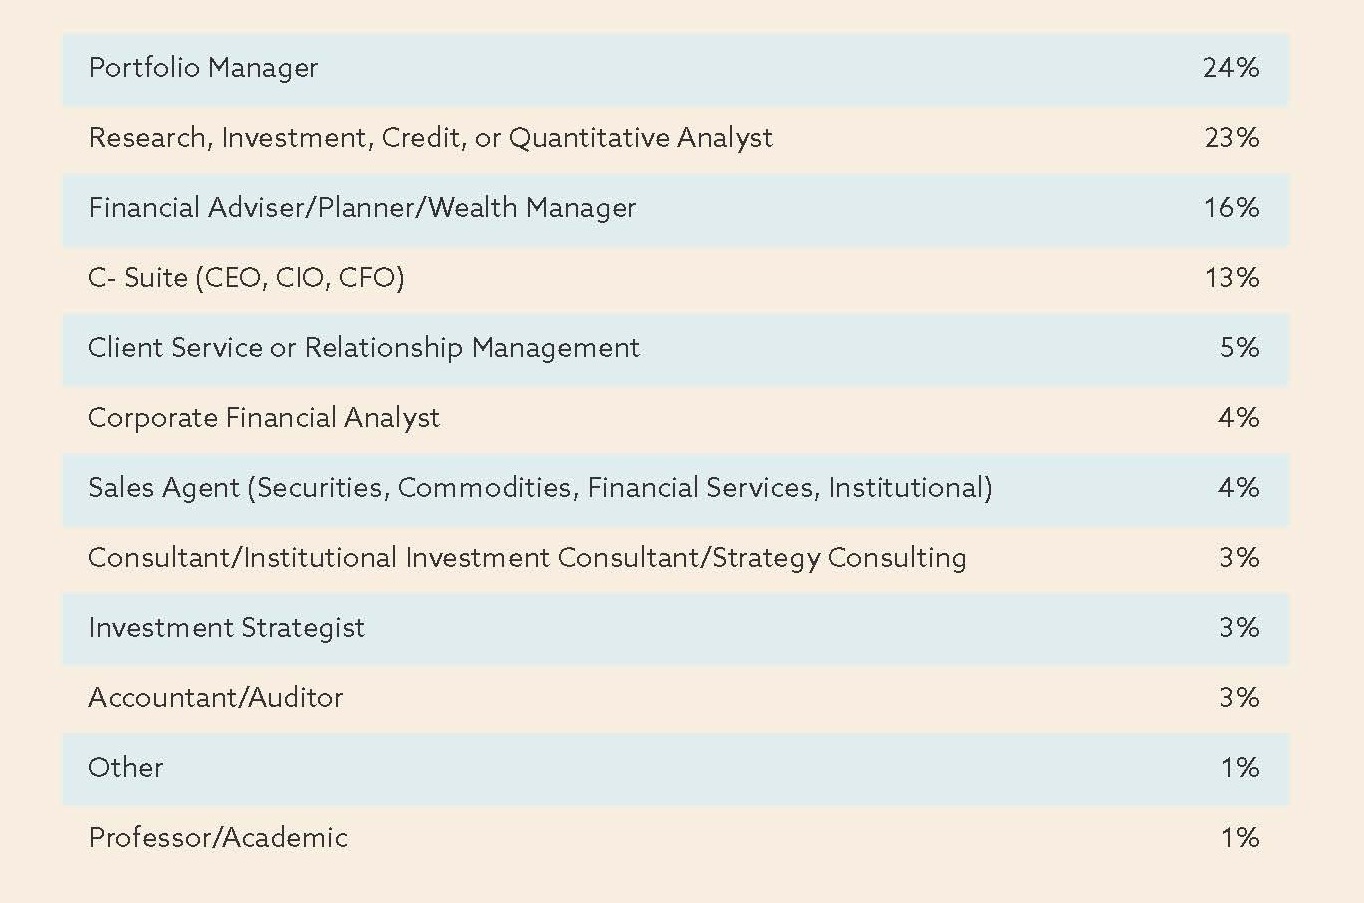Click the 3% value for Accountant/Auditor
Screen dimensions: 1364x903
tap(1239, 698)
